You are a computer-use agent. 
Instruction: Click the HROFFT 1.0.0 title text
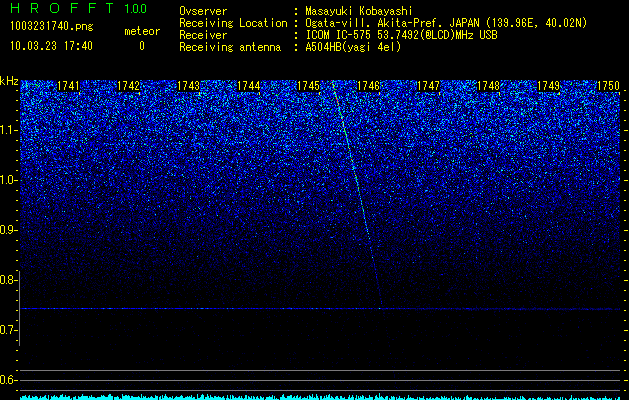[x=79, y=8]
